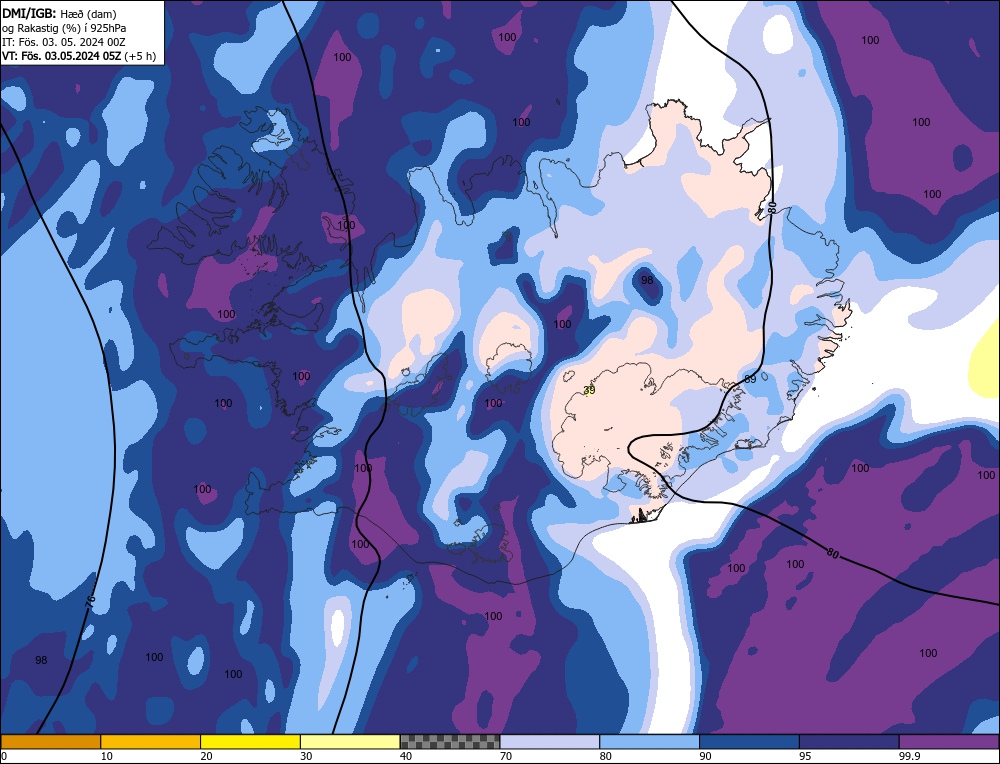Click the '90' legend scale value
Viewport: 1000px width, 764px height.
706,756
